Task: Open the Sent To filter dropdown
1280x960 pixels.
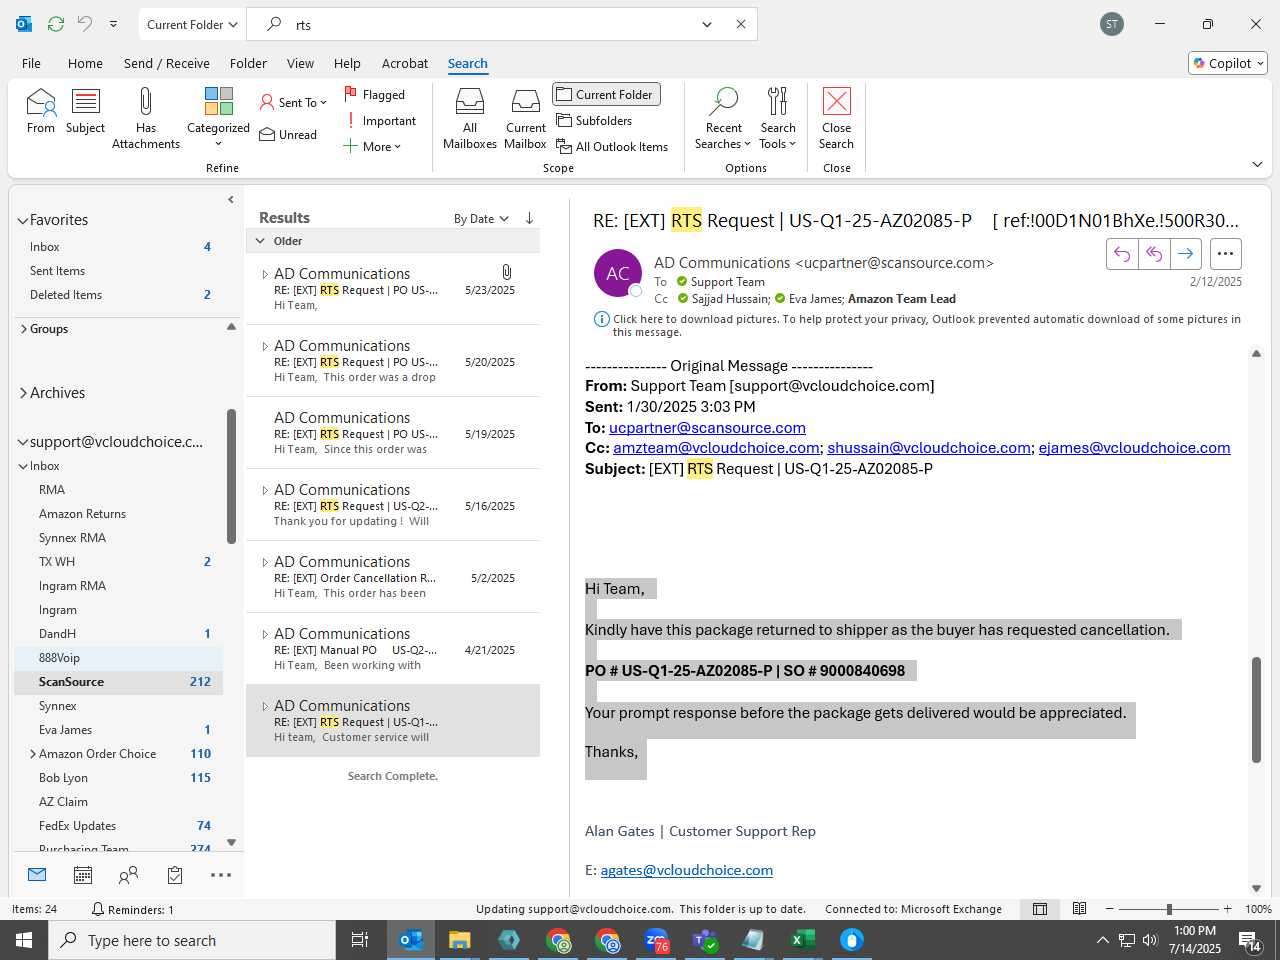Action: pyautogui.click(x=293, y=103)
